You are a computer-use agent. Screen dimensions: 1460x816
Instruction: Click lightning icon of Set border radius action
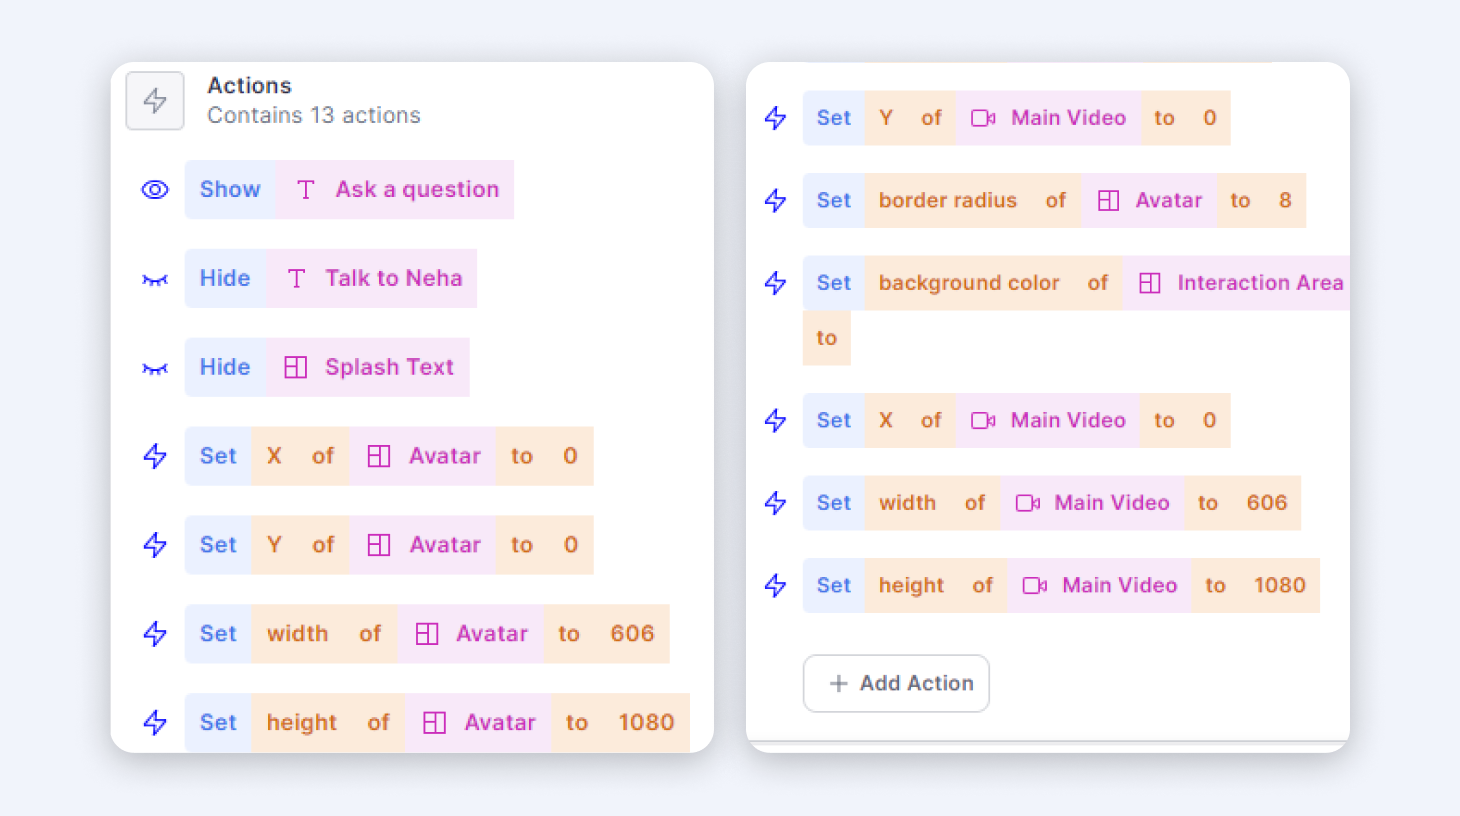[775, 201]
